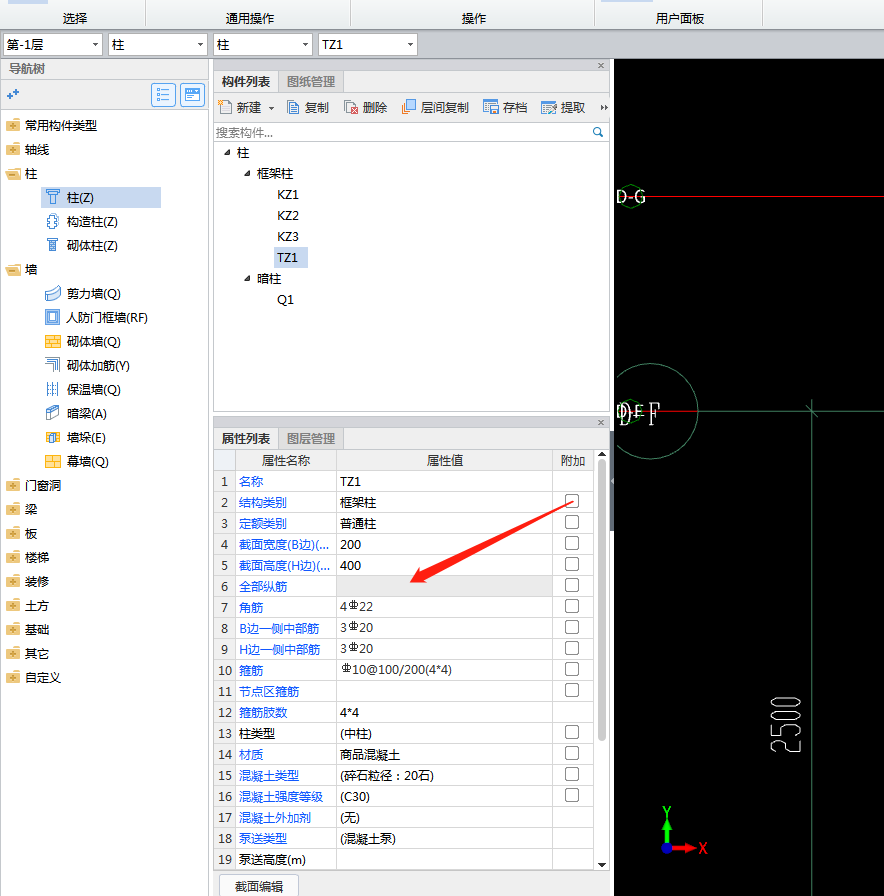This screenshot has width=884, height=896.
Task: Switch navigation tree to list view icon
Action: pyautogui.click(x=164, y=95)
